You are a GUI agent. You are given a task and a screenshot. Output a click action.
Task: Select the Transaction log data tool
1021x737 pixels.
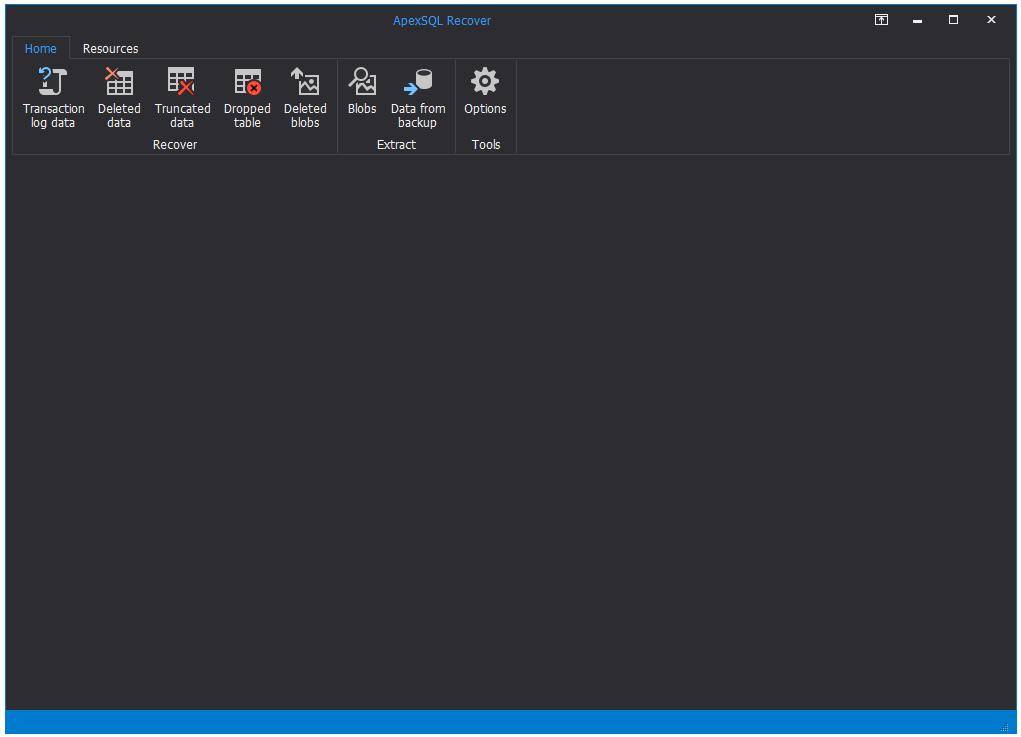tap(53, 95)
